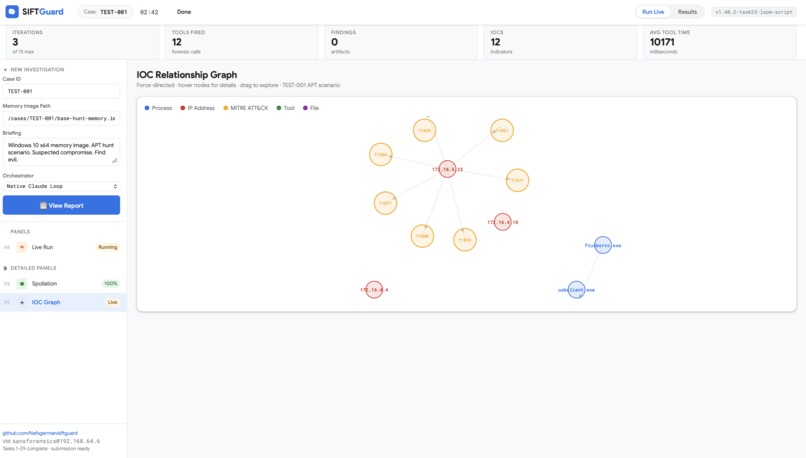Open the Live Run panel
806x458 pixels.
(x=63, y=247)
